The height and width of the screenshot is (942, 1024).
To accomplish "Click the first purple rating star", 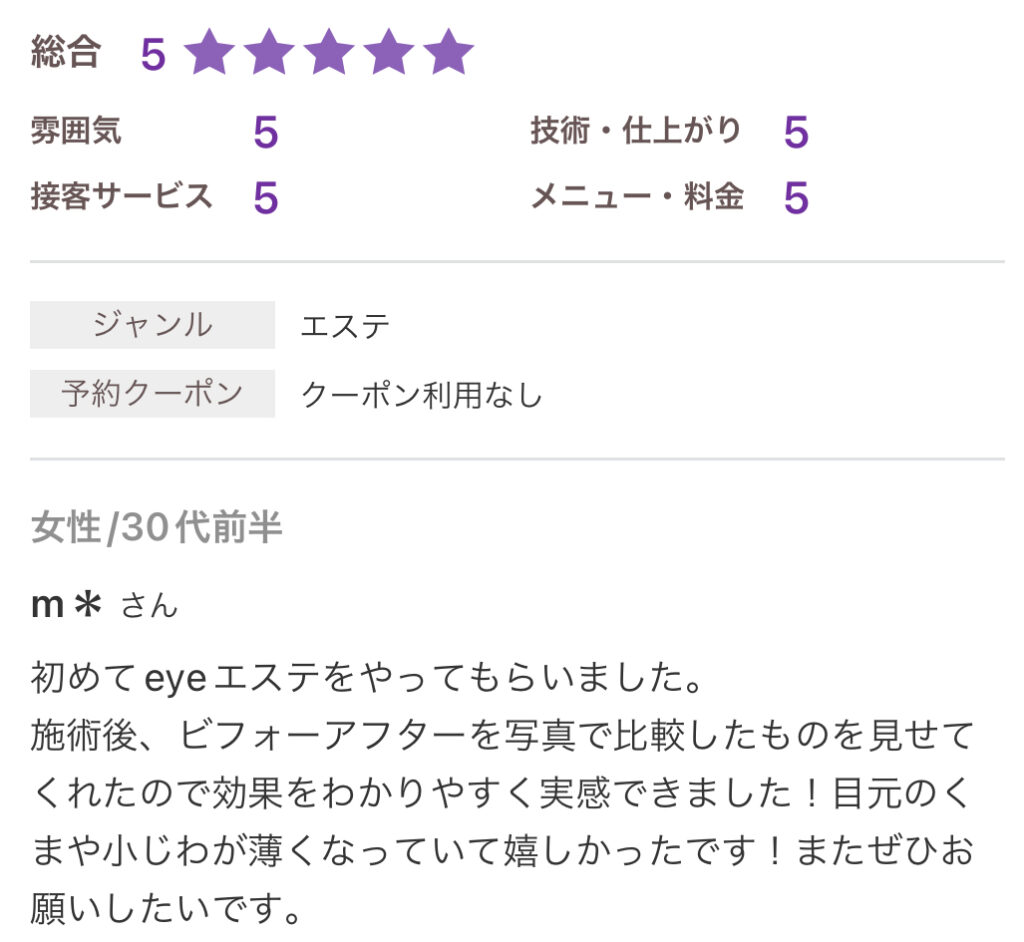I will (209, 52).
